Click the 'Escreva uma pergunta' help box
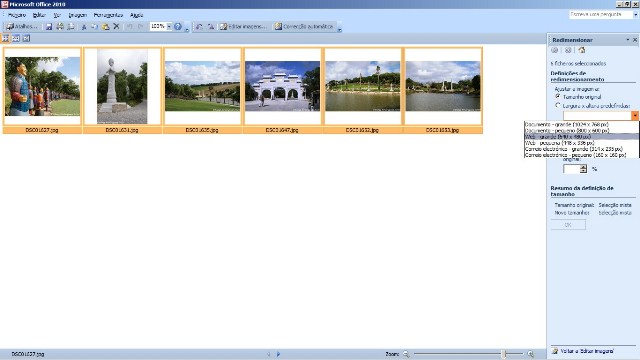Screen dimensions: 640x360 click(x=601, y=14)
